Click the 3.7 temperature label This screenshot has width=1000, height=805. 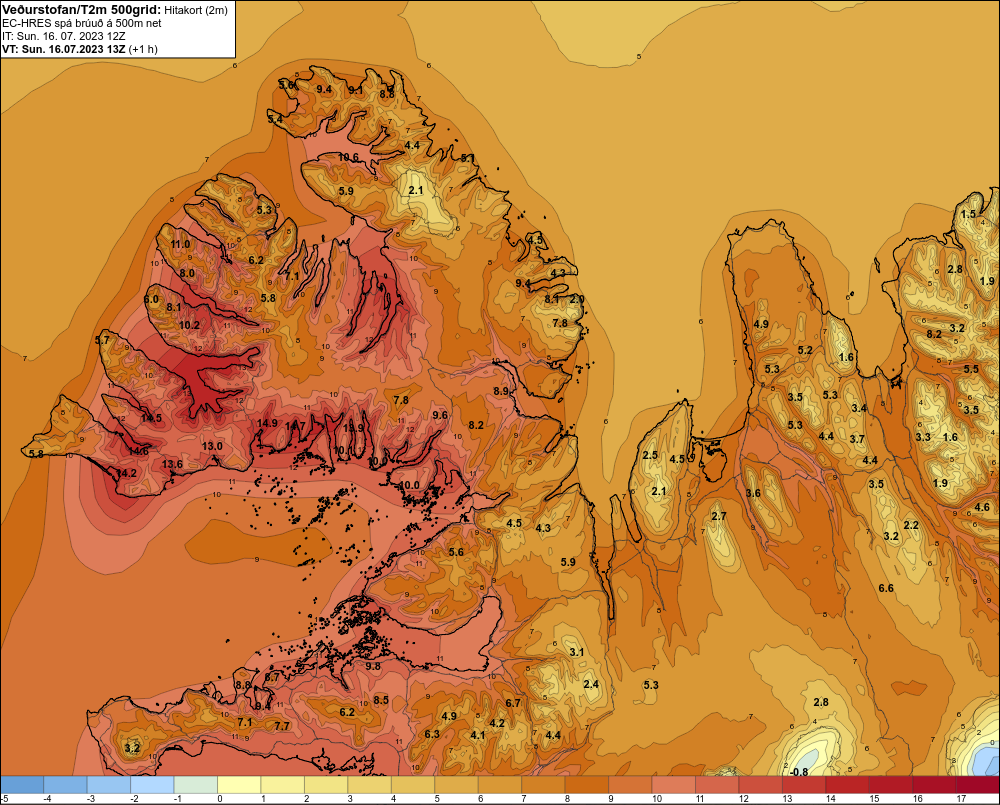coord(857,439)
